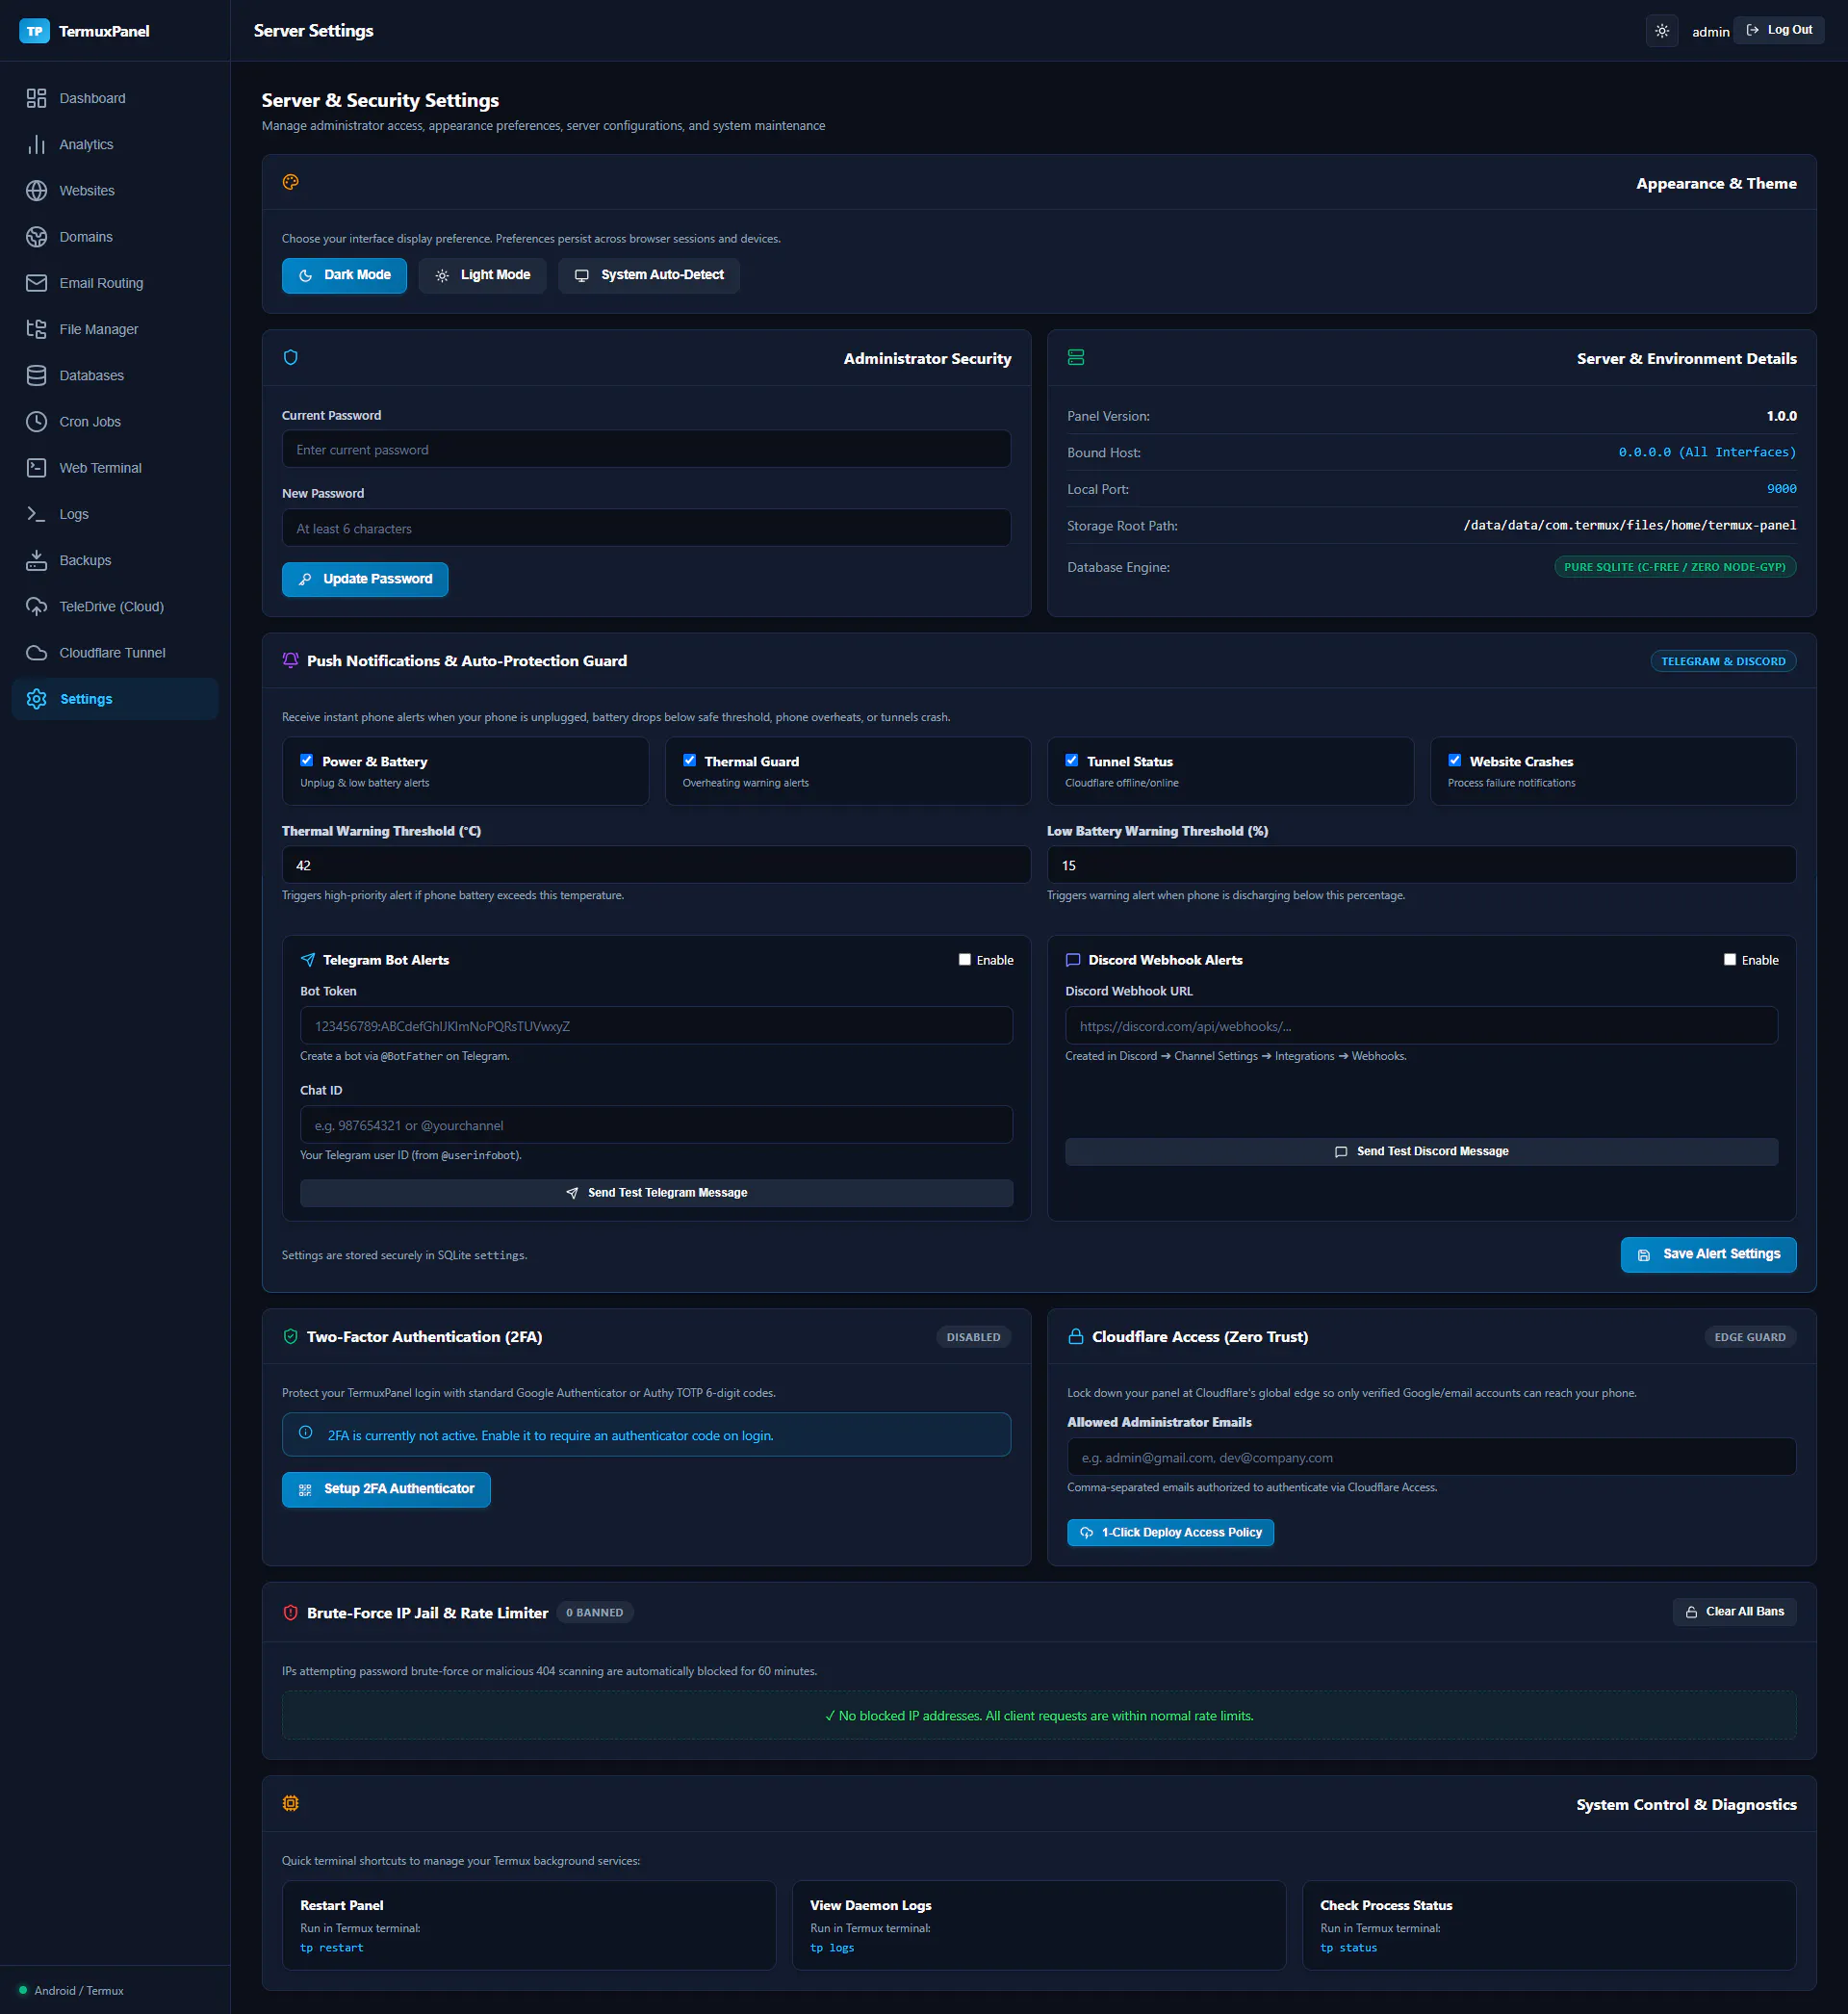Viewport: 1848px width, 2014px height.
Task: Click the red shield icon by Brute-Force IP Jail
Action: tap(291, 1612)
